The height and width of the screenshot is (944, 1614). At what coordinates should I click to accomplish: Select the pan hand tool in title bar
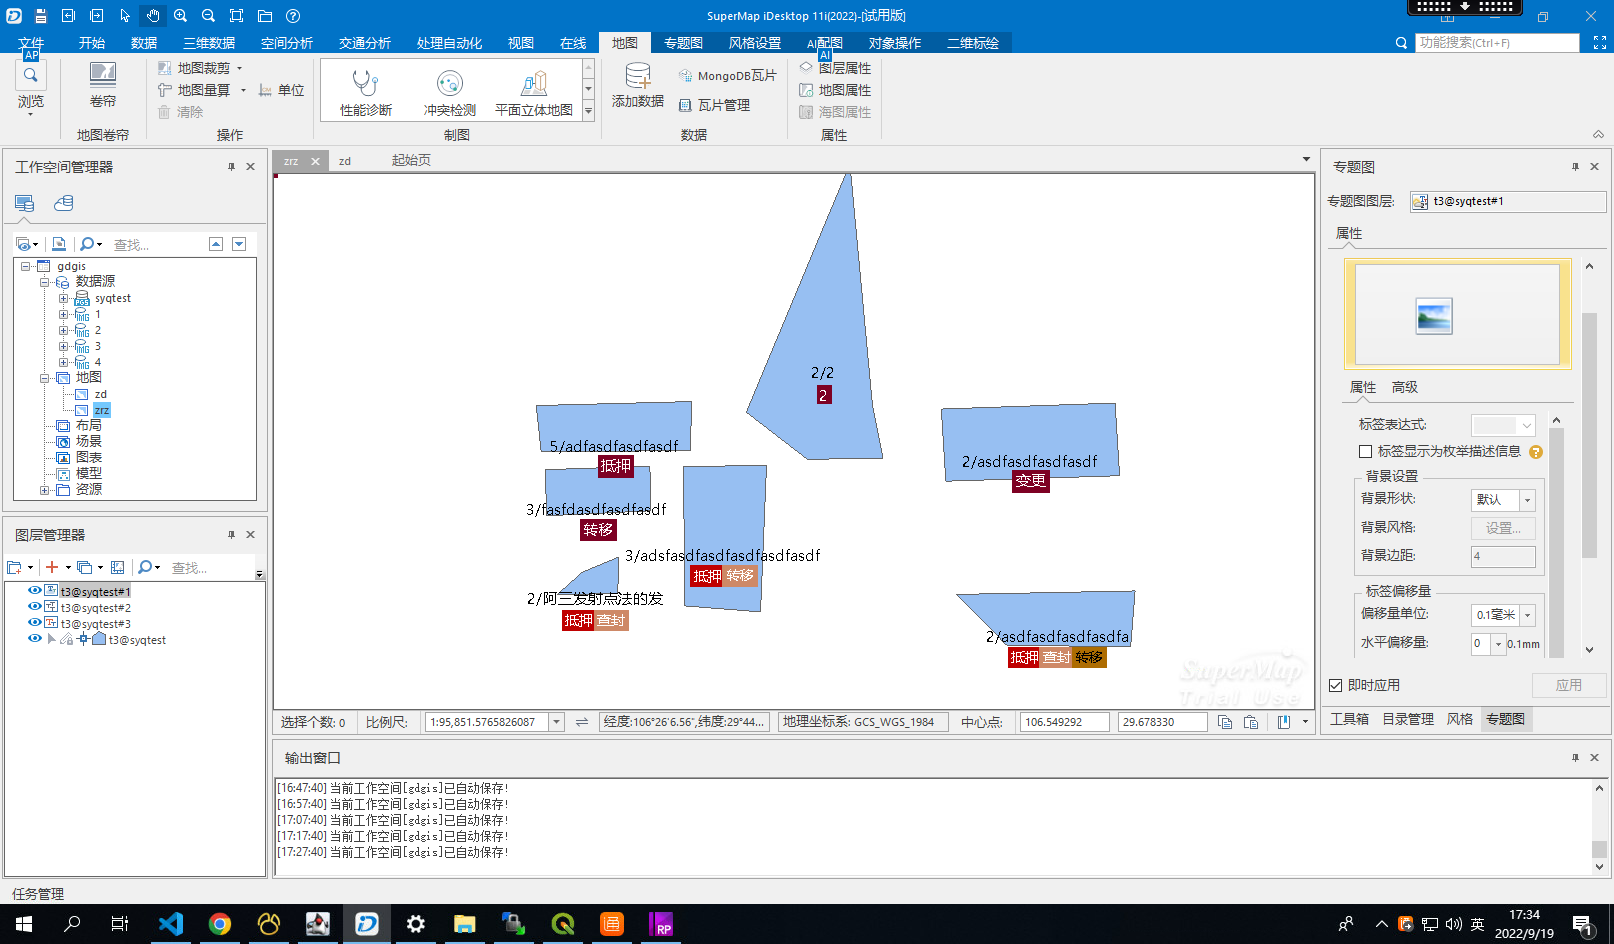point(152,16)
